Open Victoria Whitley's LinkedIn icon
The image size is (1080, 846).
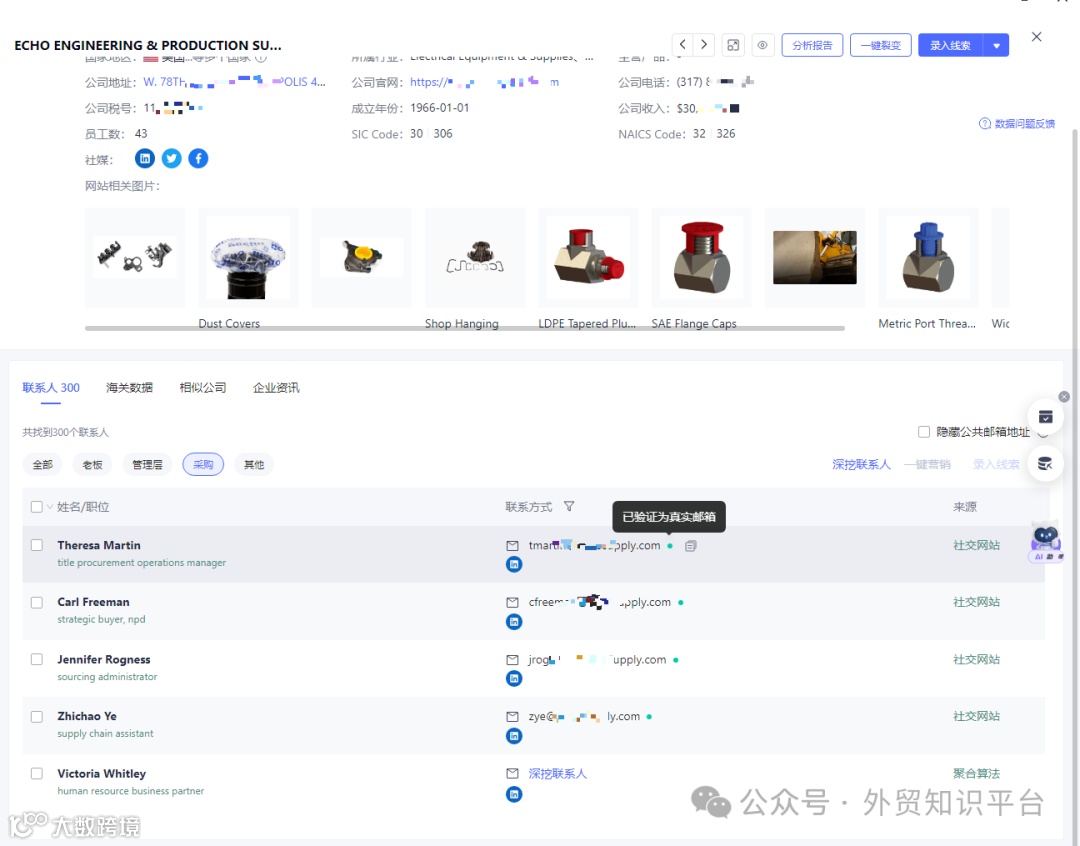click(x=514, y=794)
